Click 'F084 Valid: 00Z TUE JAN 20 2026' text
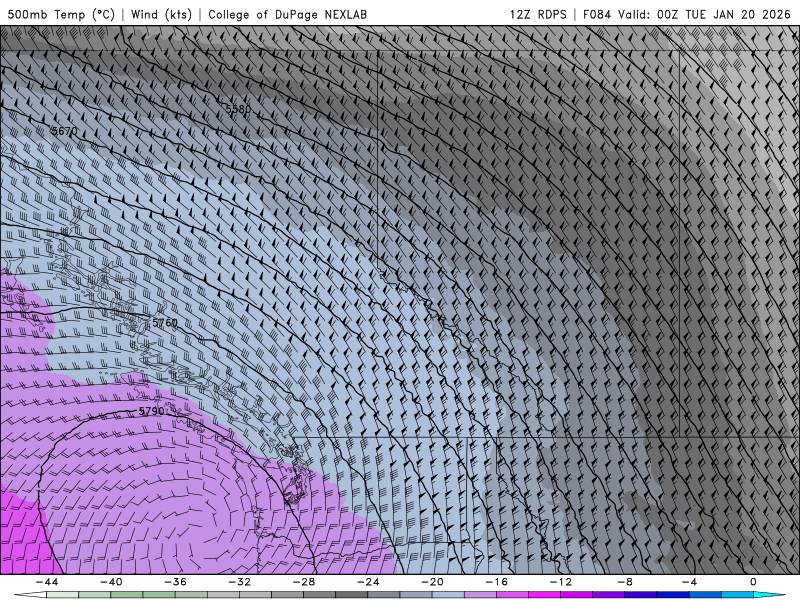800x600 pixels. tap(686, 14)
